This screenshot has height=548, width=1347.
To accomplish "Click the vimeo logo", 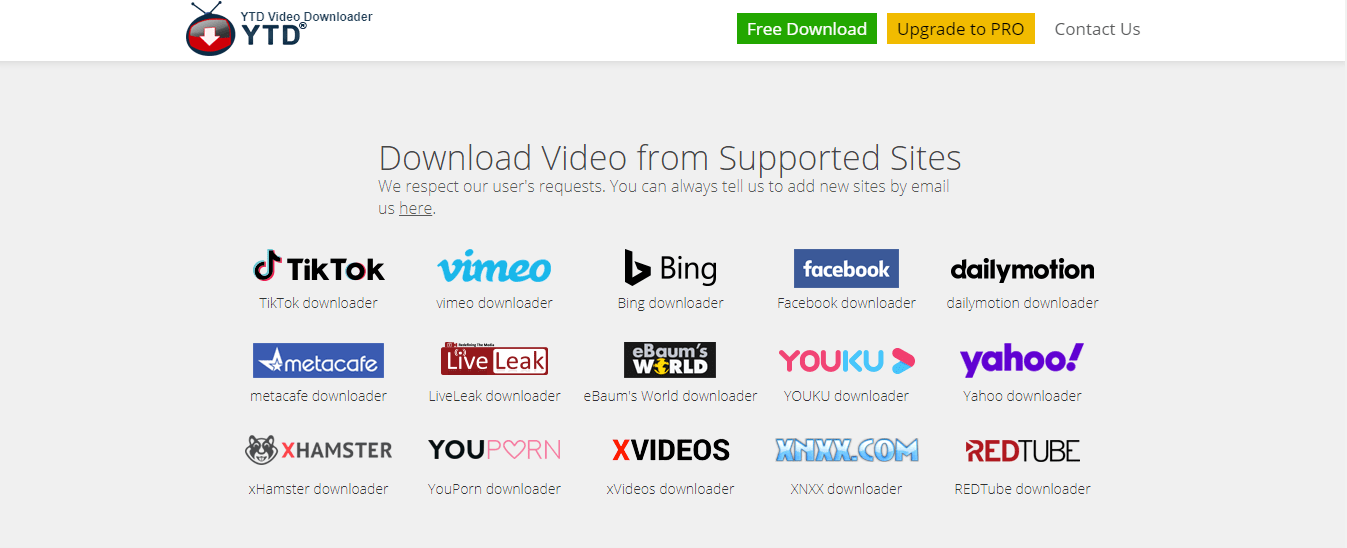I will 494,268.
